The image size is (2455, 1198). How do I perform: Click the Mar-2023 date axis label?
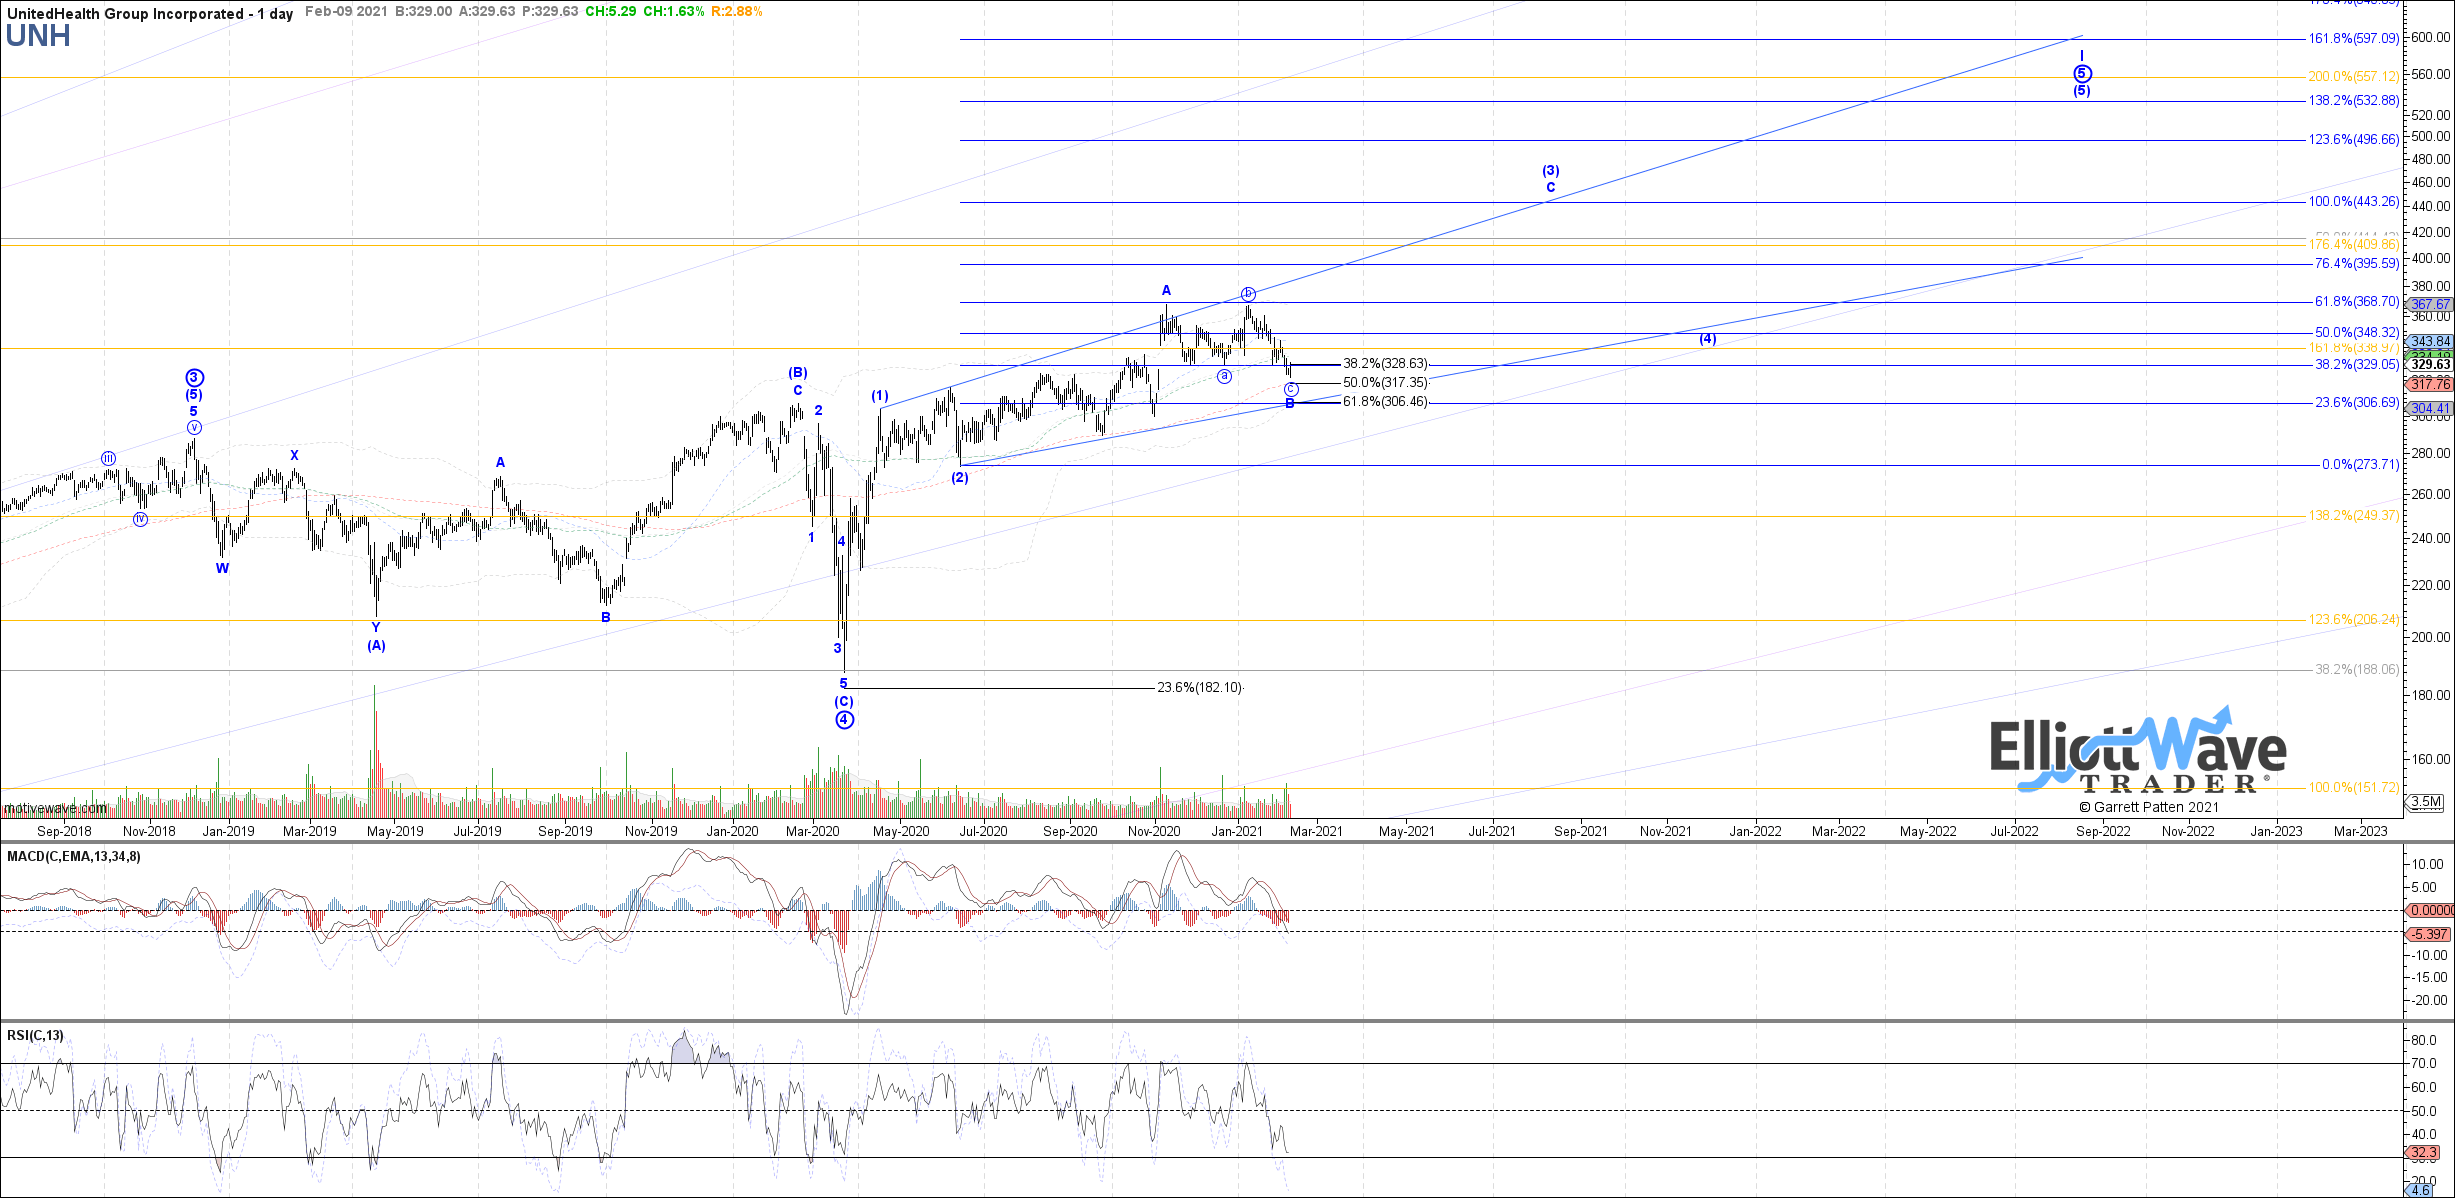(x=2361, y=831)
